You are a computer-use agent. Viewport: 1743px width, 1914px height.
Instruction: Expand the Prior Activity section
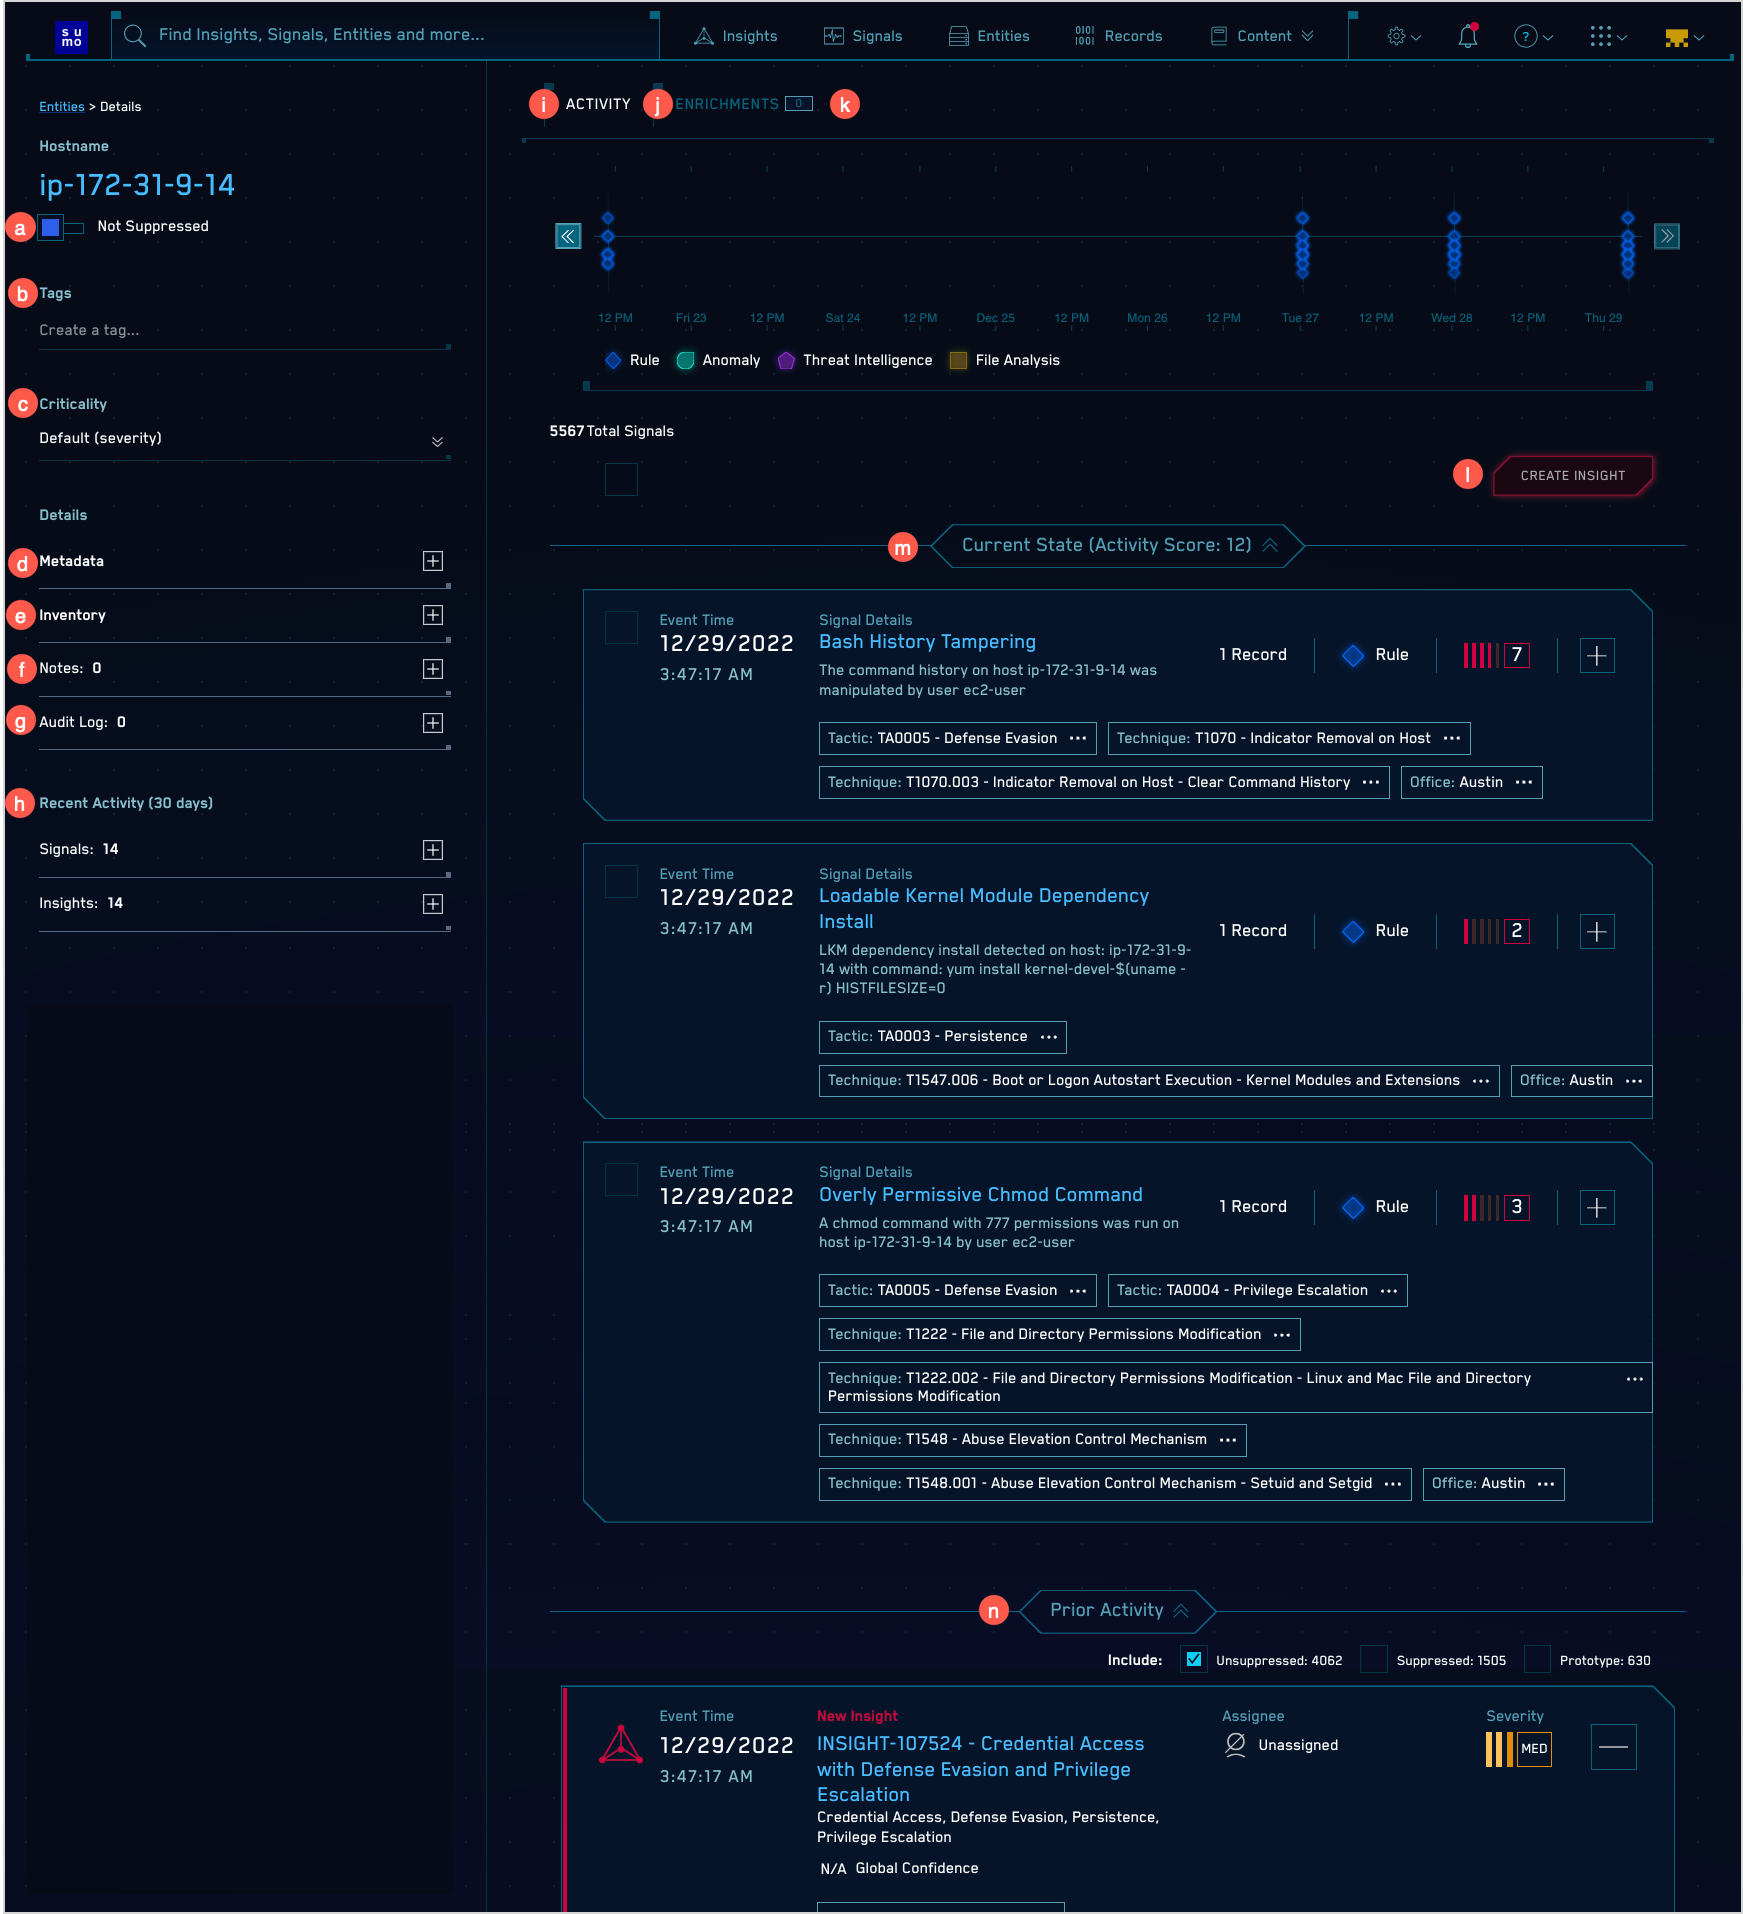pyautogui.click(x=1183, y=1611)
